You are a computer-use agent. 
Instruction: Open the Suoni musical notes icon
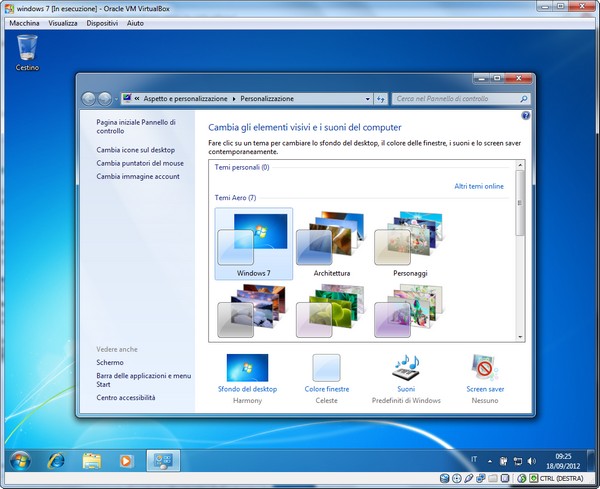406,367
